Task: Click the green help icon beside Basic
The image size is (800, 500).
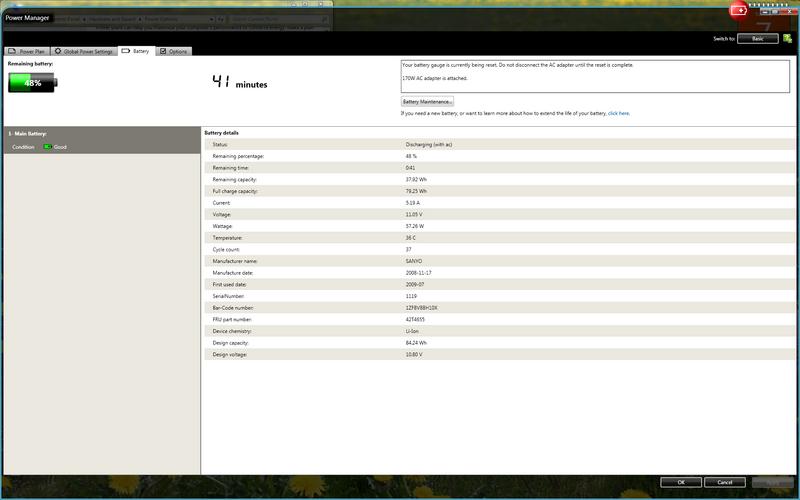Action: 788,38
